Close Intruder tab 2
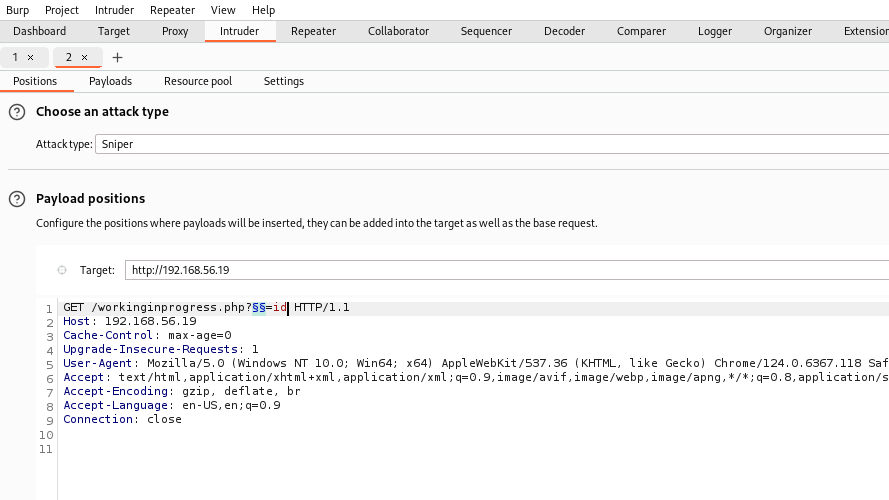Screen dimensions: 889x500 click(84, 57)
